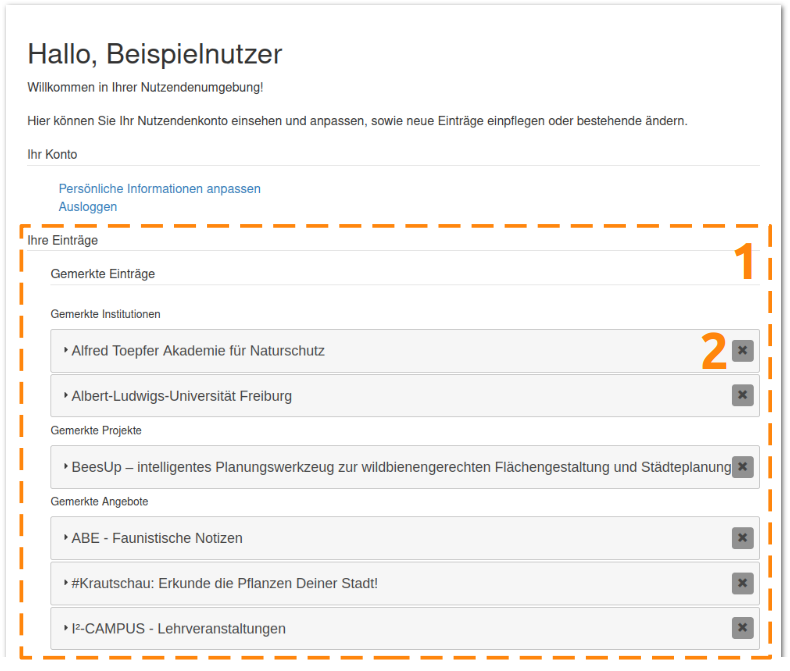Expand Albert-Ludwigs-Universität Freiburg entry arrow

point(65,395)
